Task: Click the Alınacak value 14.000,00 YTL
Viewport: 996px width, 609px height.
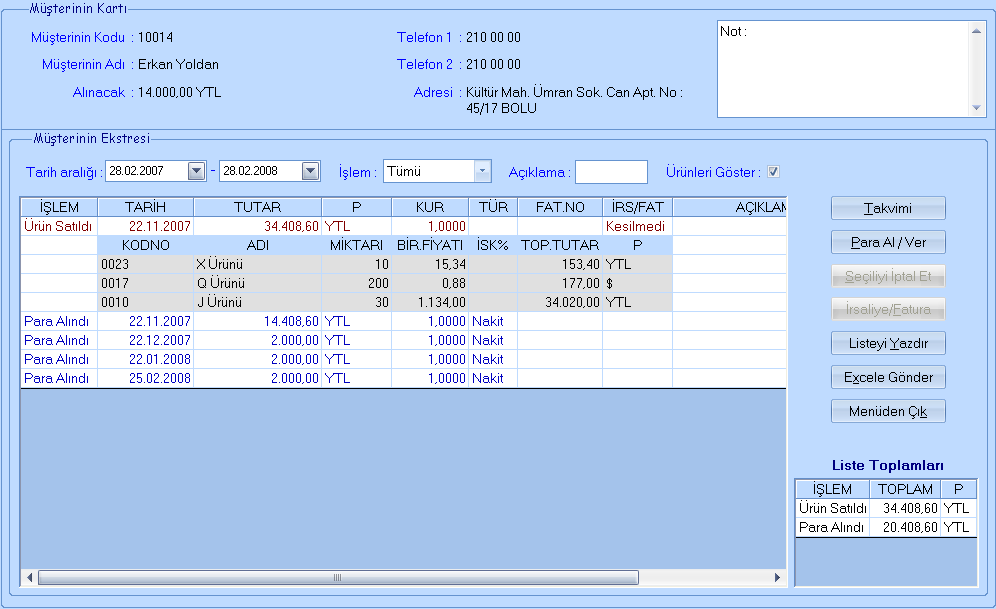Action: [180, 92]
